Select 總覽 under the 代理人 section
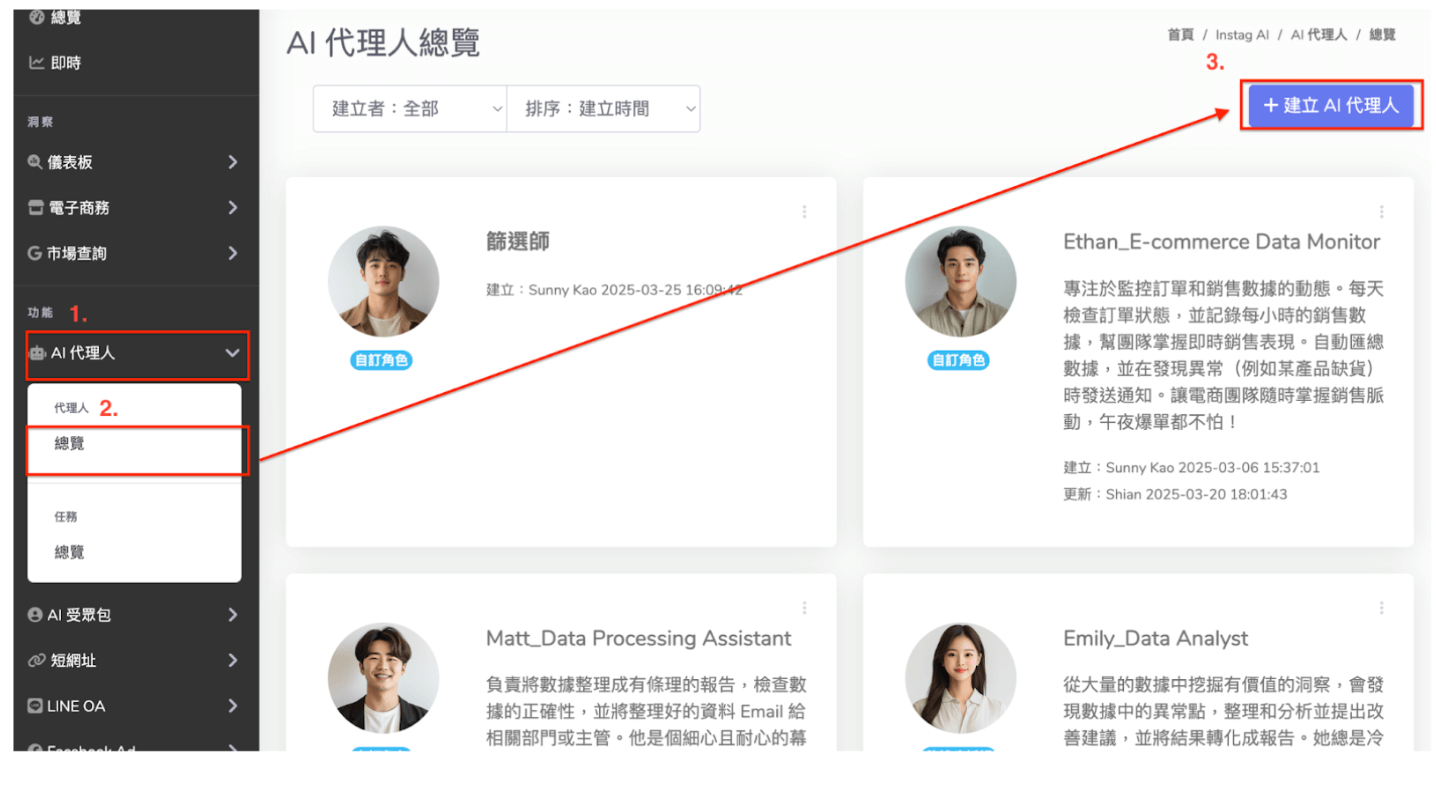 pyautogui.click(x=70, y=444)
